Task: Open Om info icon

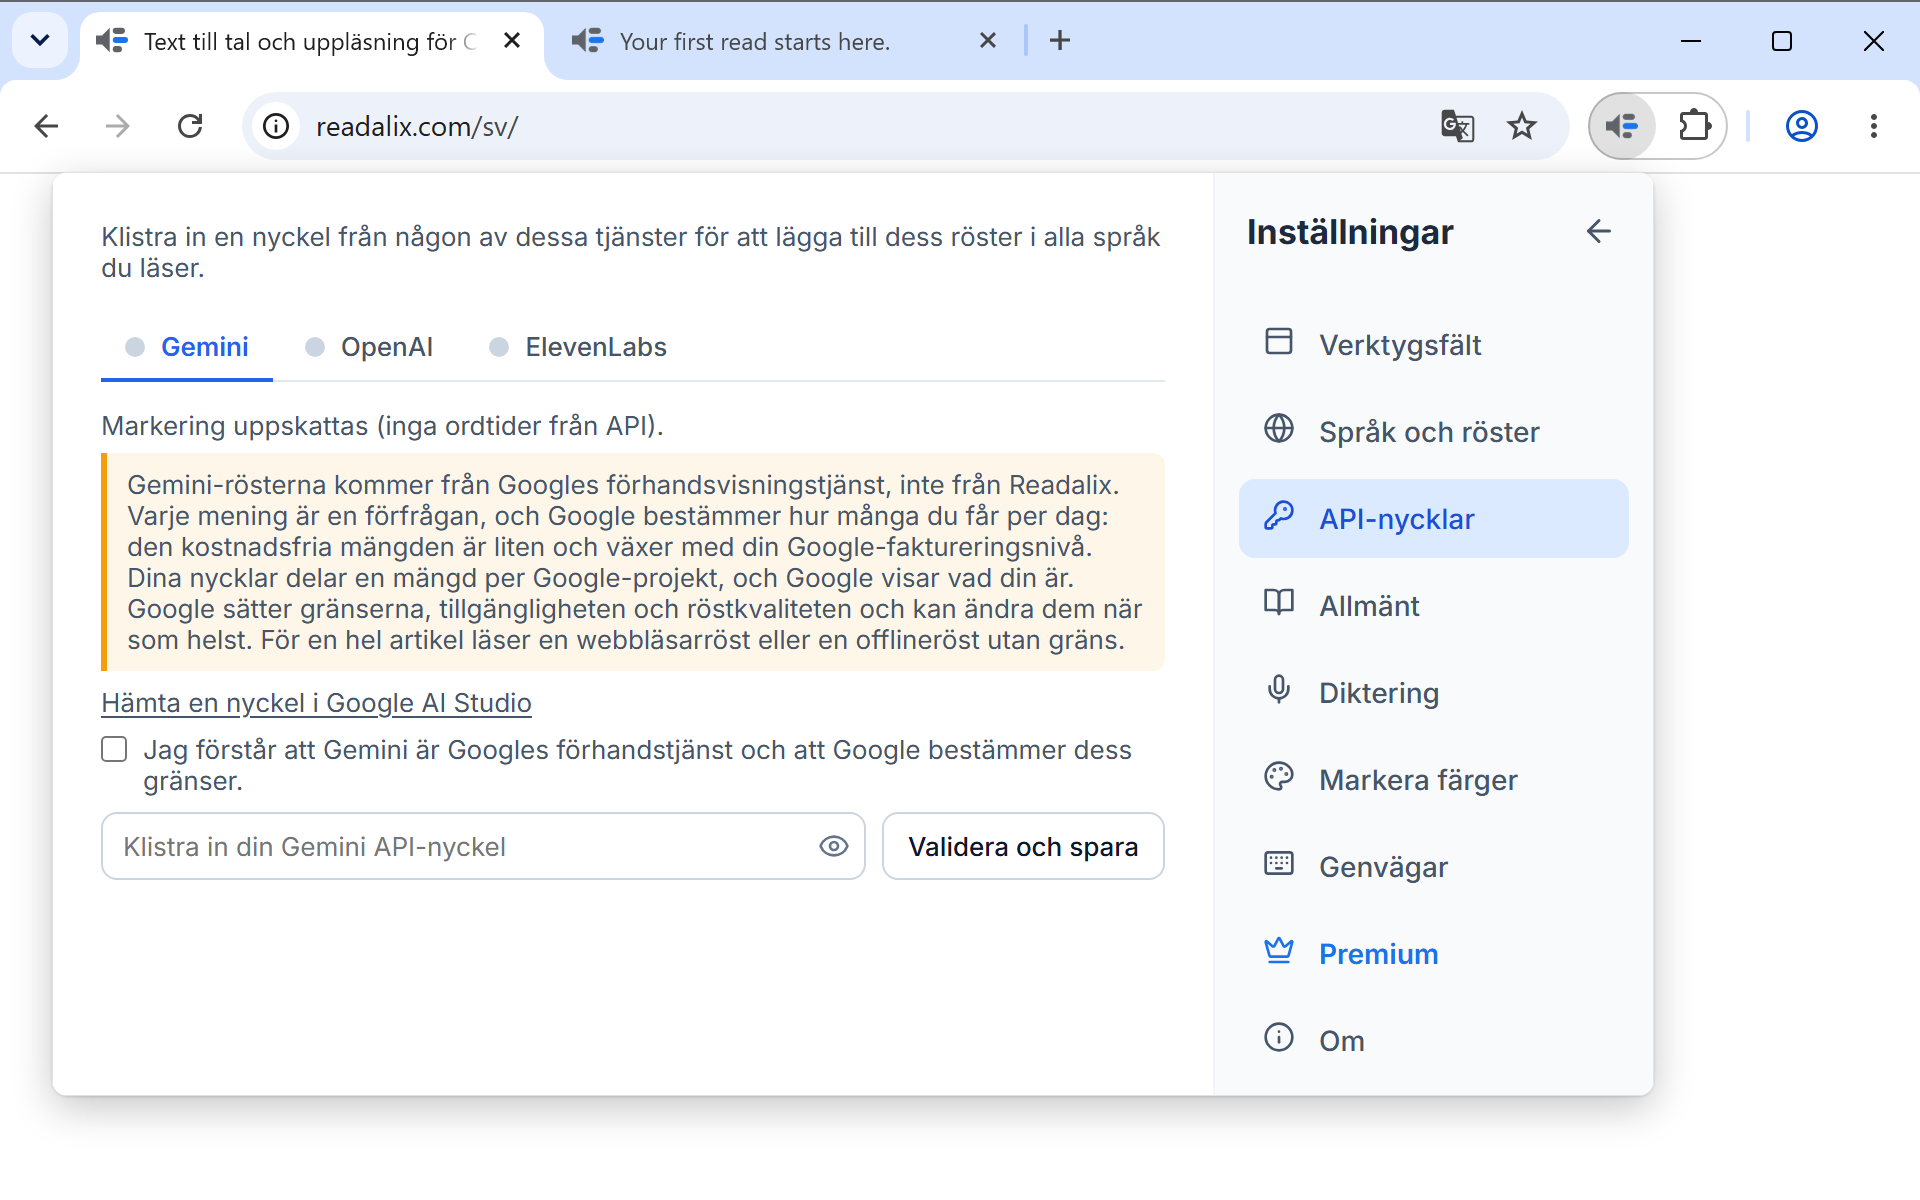Action: (x=1279, y=1038)
